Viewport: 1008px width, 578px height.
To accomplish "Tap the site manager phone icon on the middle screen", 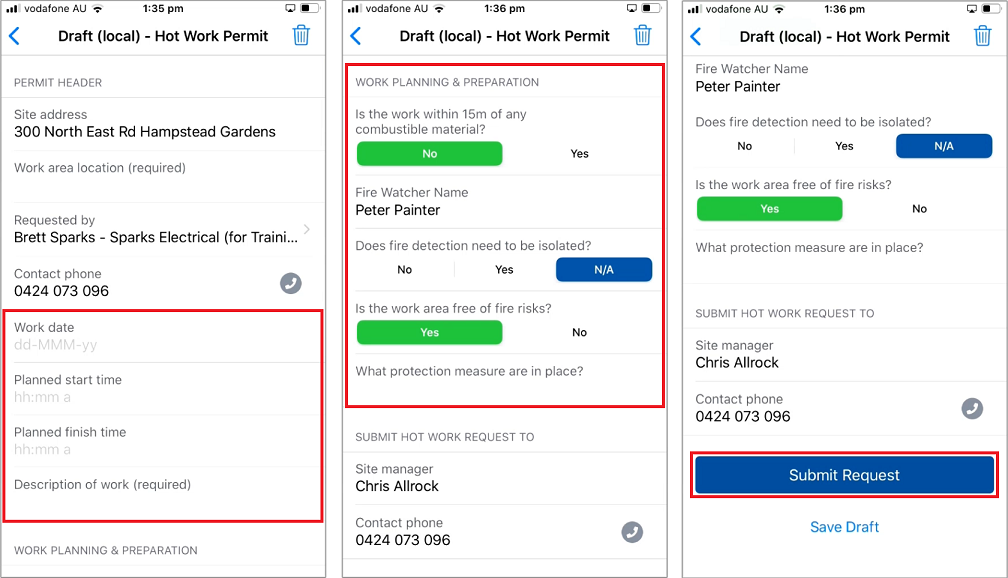I will pos(632,532).
